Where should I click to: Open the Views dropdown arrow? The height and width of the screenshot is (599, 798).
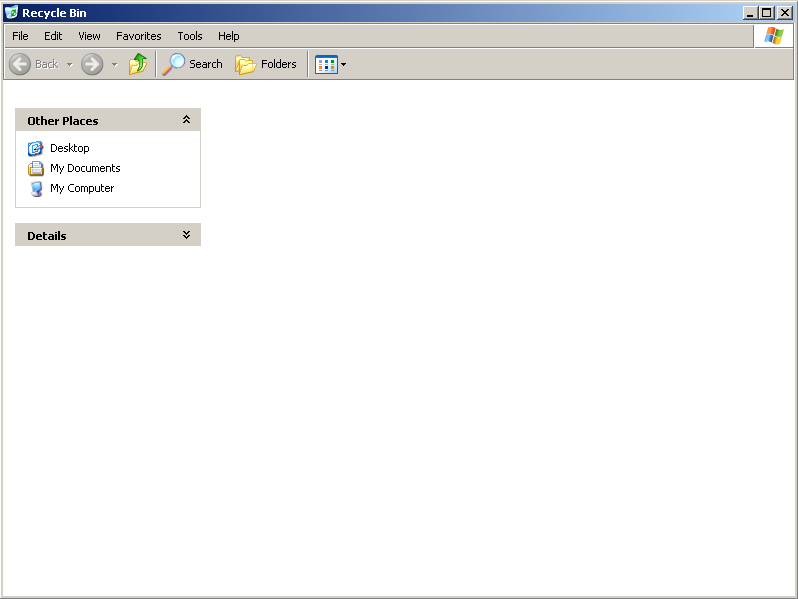pyautogui.click(x=344, y=65)
